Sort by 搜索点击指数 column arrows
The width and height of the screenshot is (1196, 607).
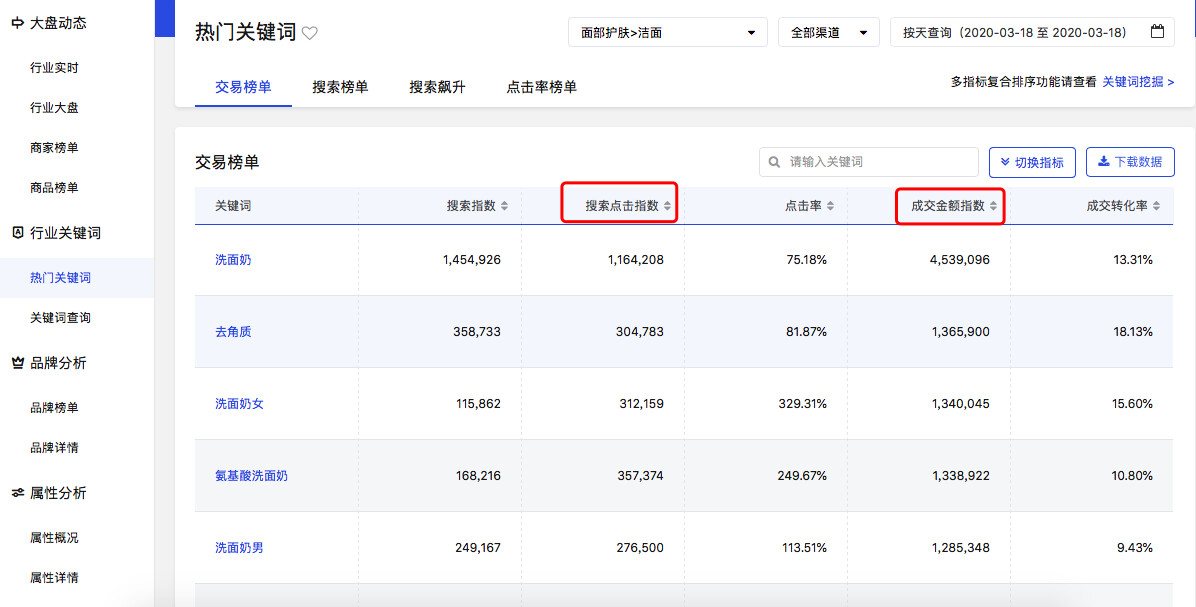click(x=668, y=206)
